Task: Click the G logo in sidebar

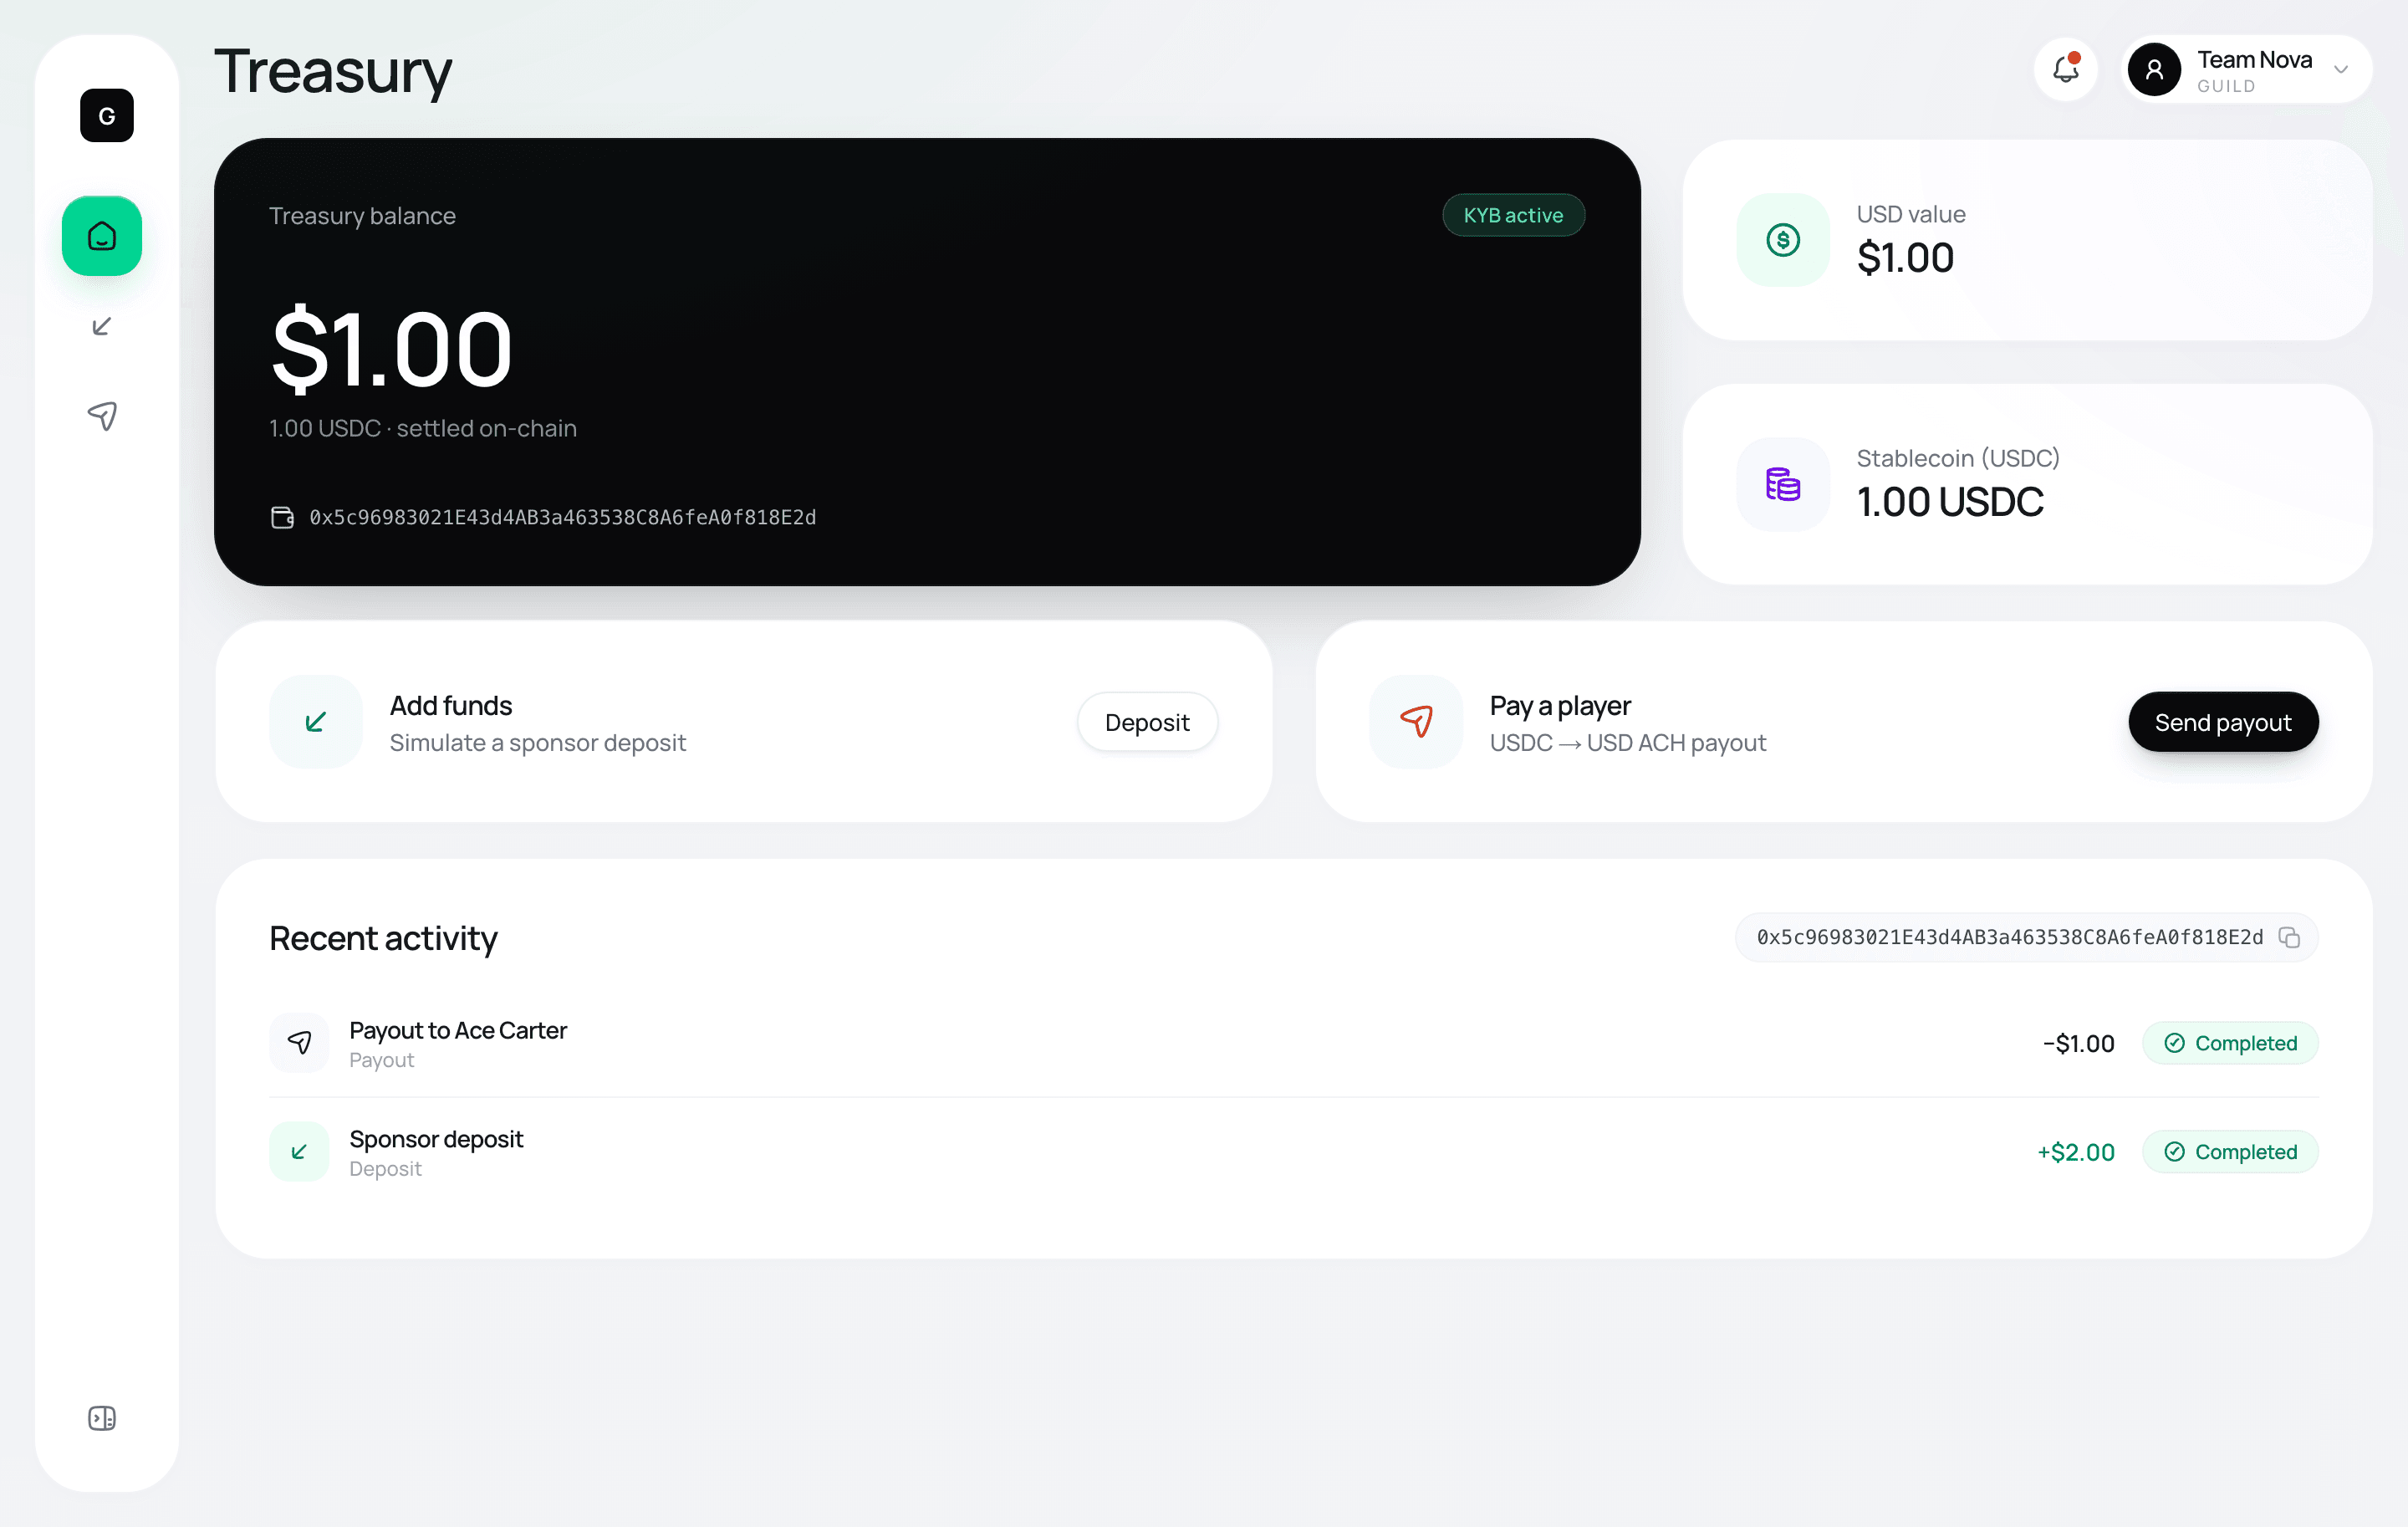Action: click(x=106, y=116)
